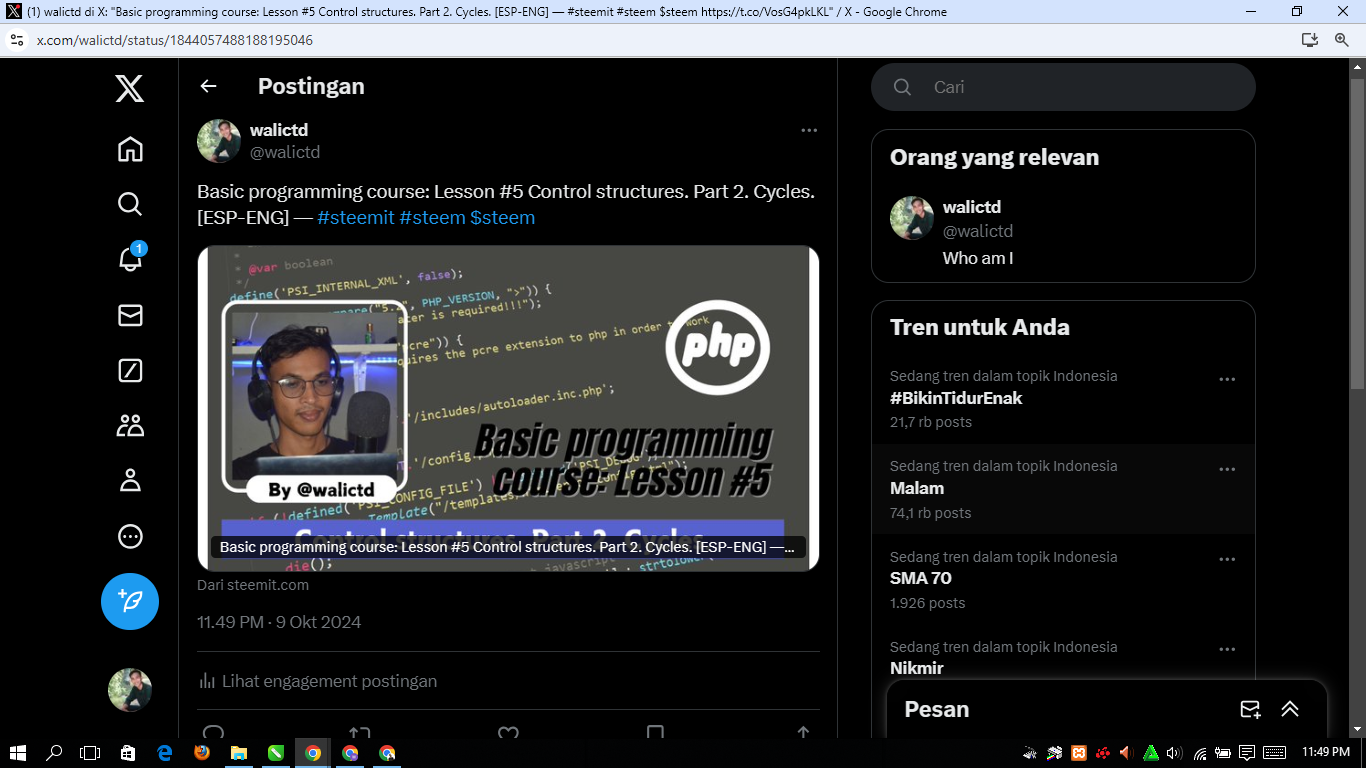Open the XAMPP tray icon

(1079, 753)
